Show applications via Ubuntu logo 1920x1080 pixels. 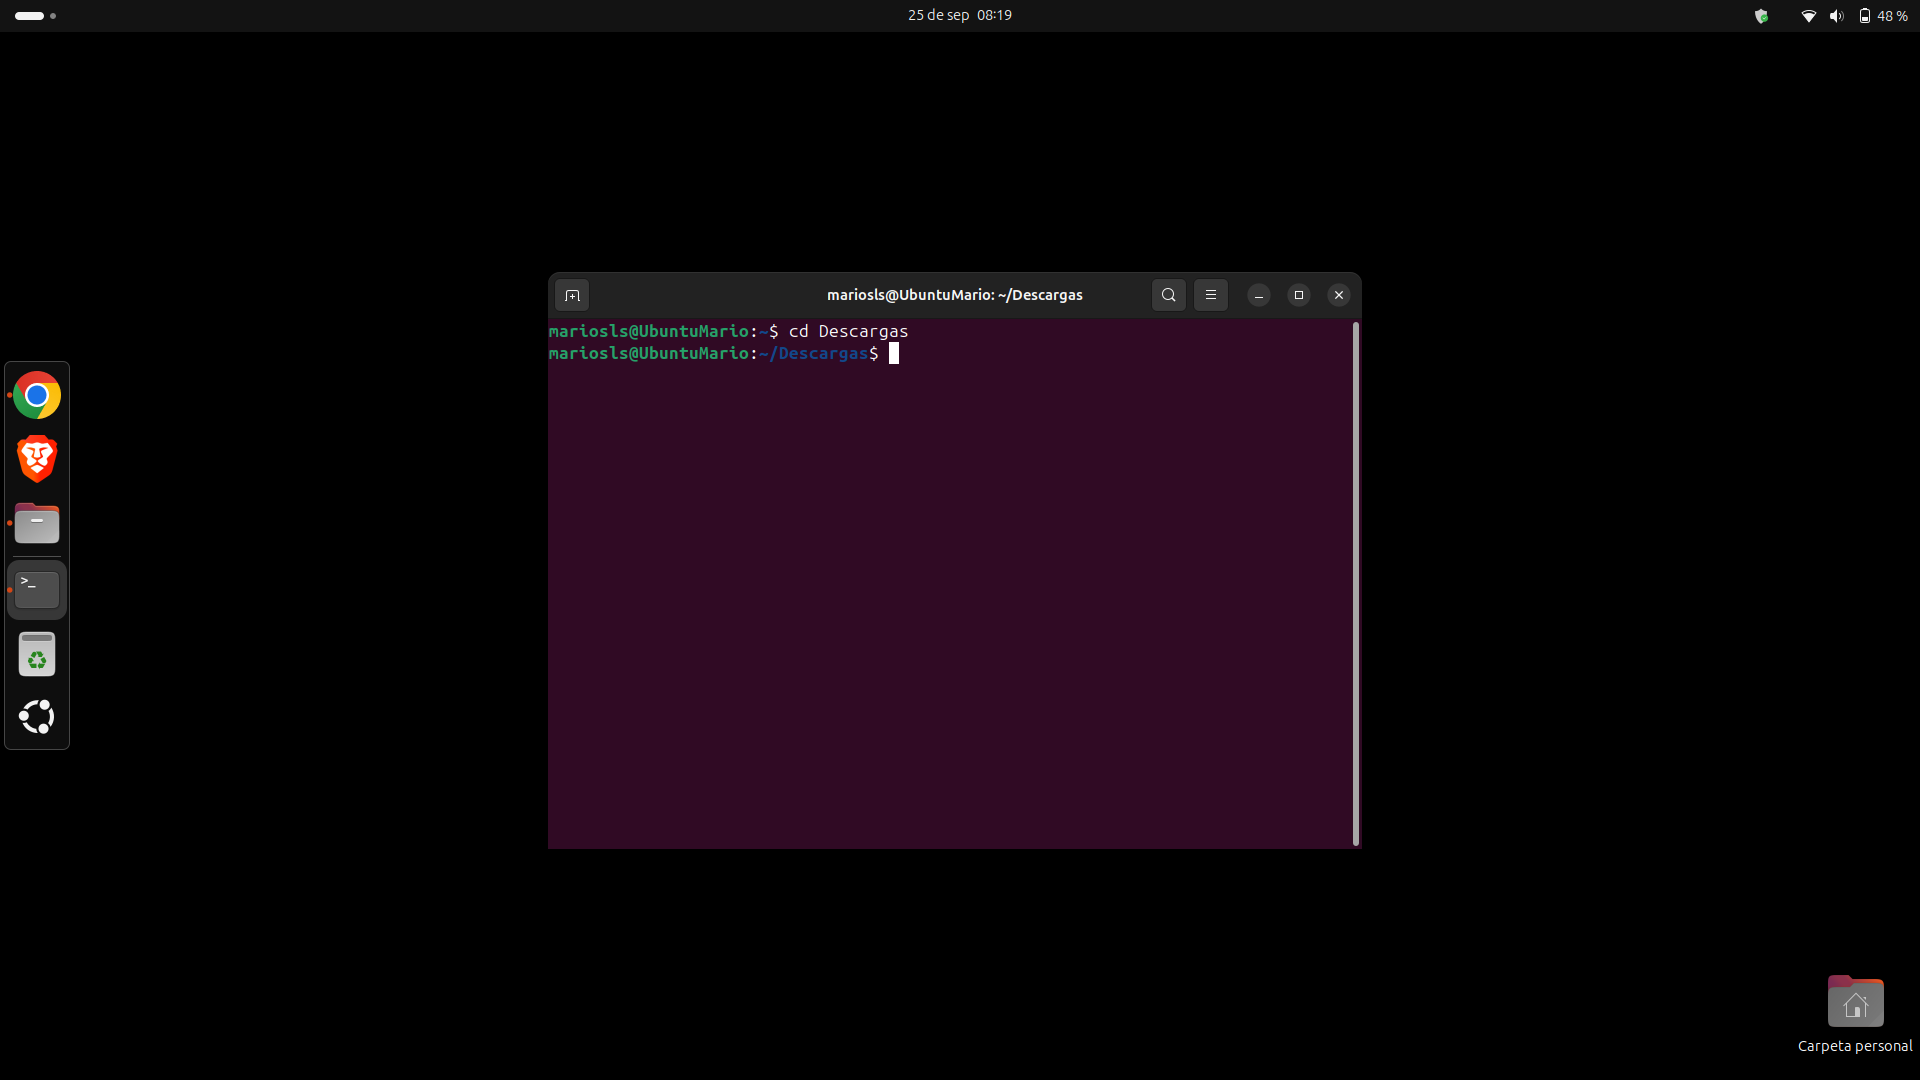(37, 717)
